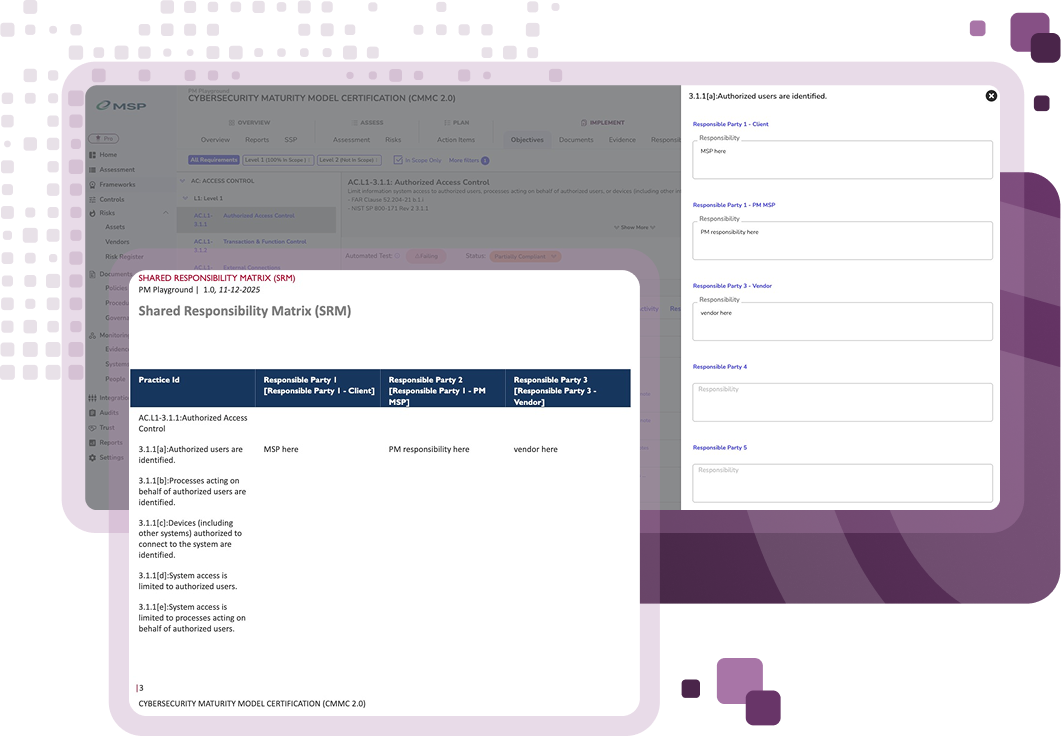
Task: Click the Risks flame icon
Action: pos(93,213)
